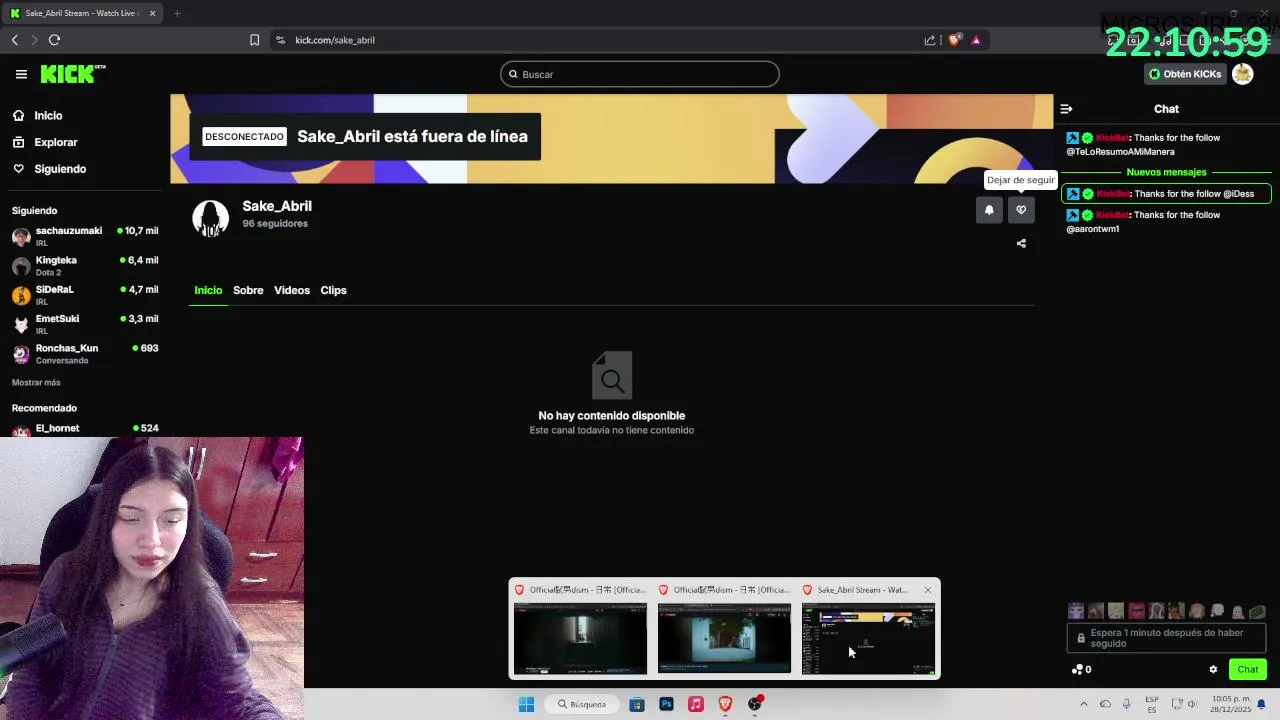1280x720 pixels.
Task: Open EmetSuki channel
Action: pyautogui.click(x=85, y=324)
